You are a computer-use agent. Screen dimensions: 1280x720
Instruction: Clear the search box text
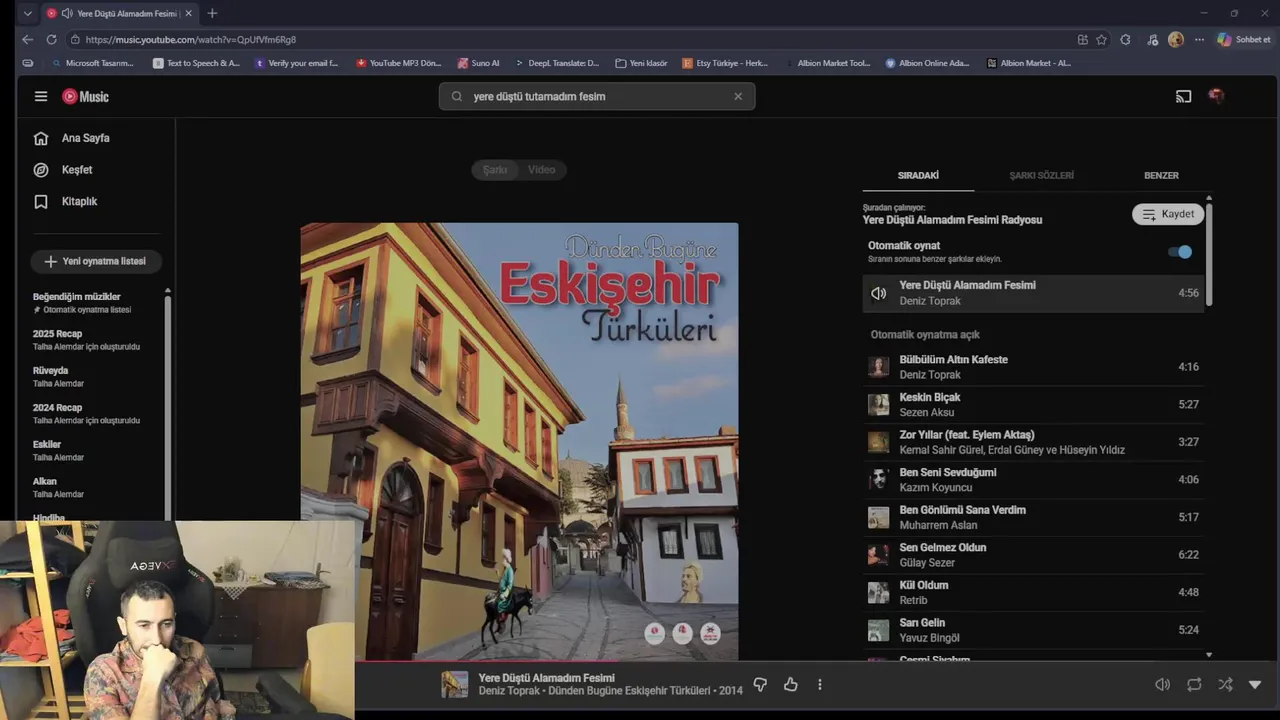[738, 96]
